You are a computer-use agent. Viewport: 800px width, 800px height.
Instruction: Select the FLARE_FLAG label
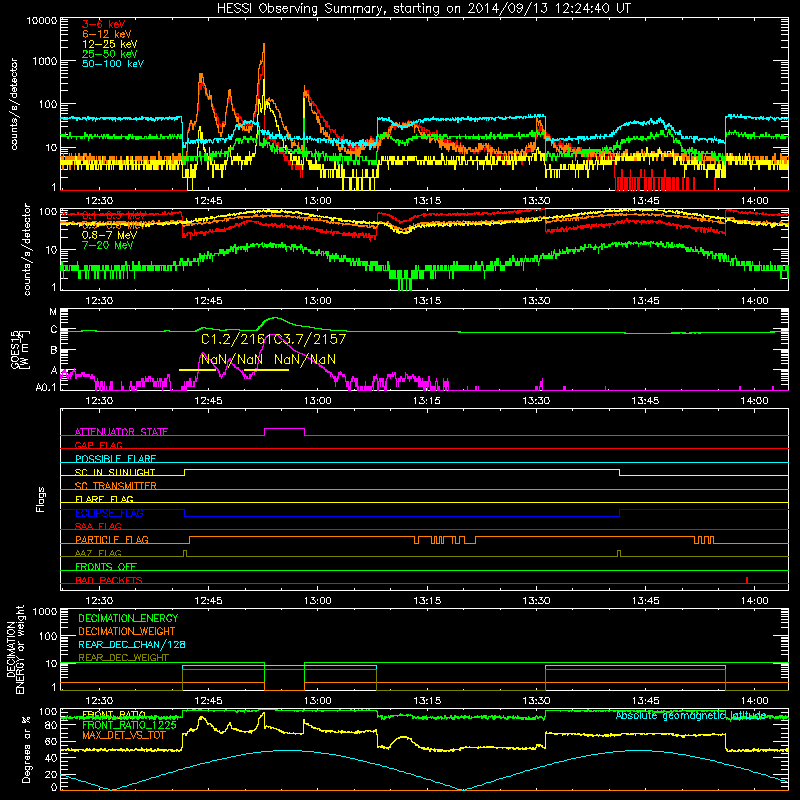coord(104,499)
